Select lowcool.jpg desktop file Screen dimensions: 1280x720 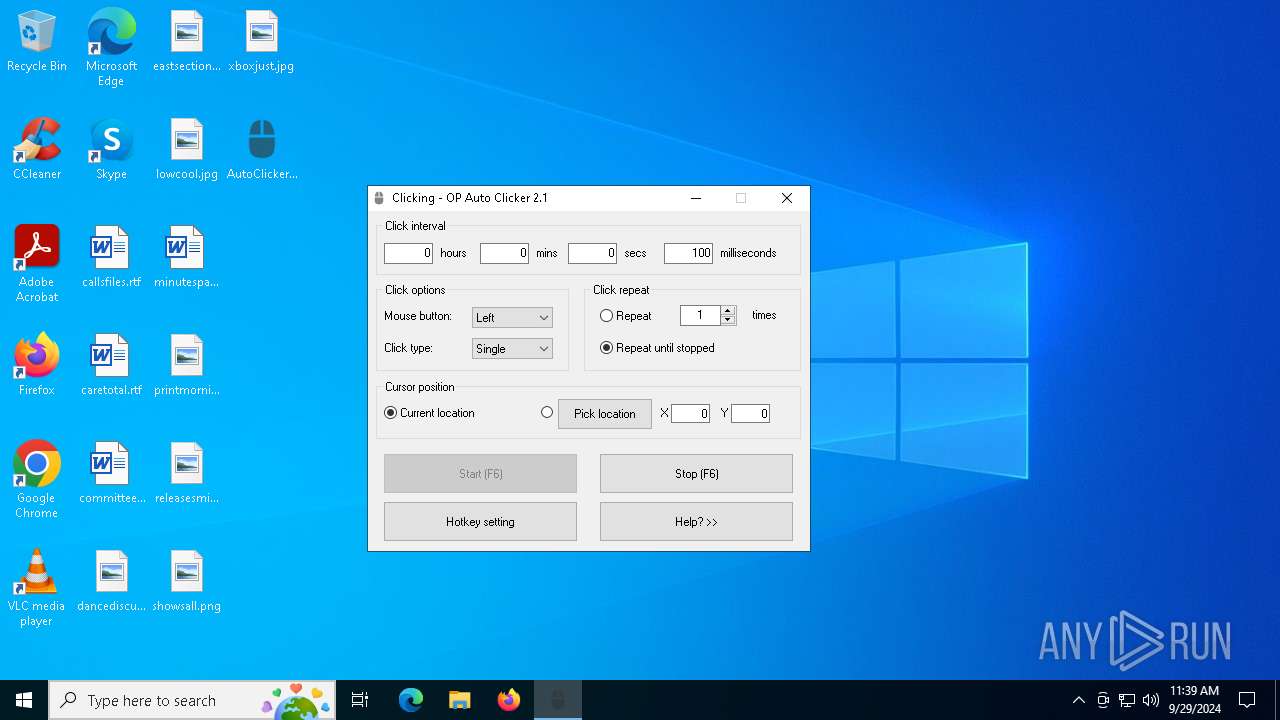(187, 149)
